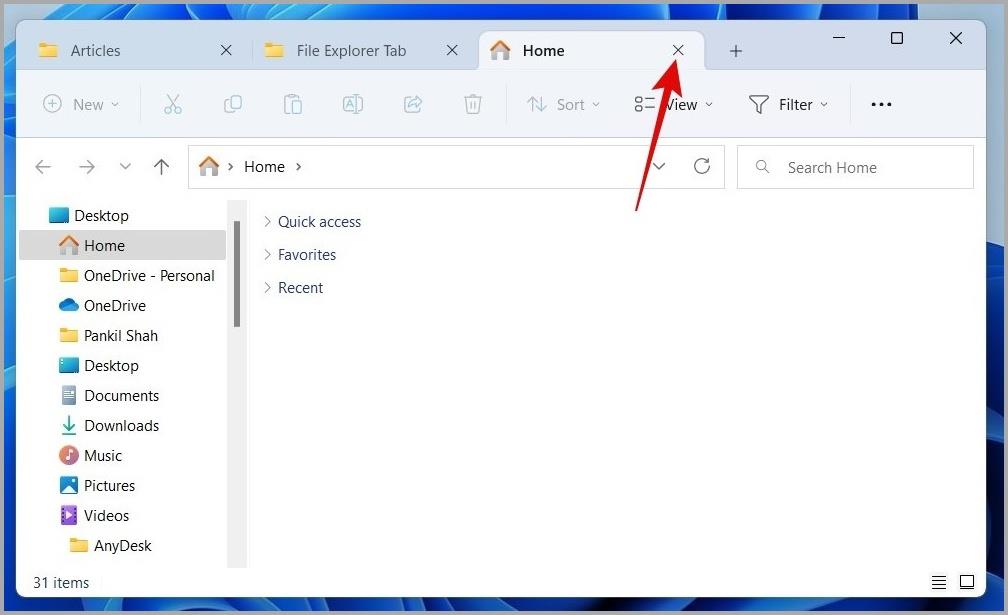Click the home icon in address bar

(x=209, y=166)
